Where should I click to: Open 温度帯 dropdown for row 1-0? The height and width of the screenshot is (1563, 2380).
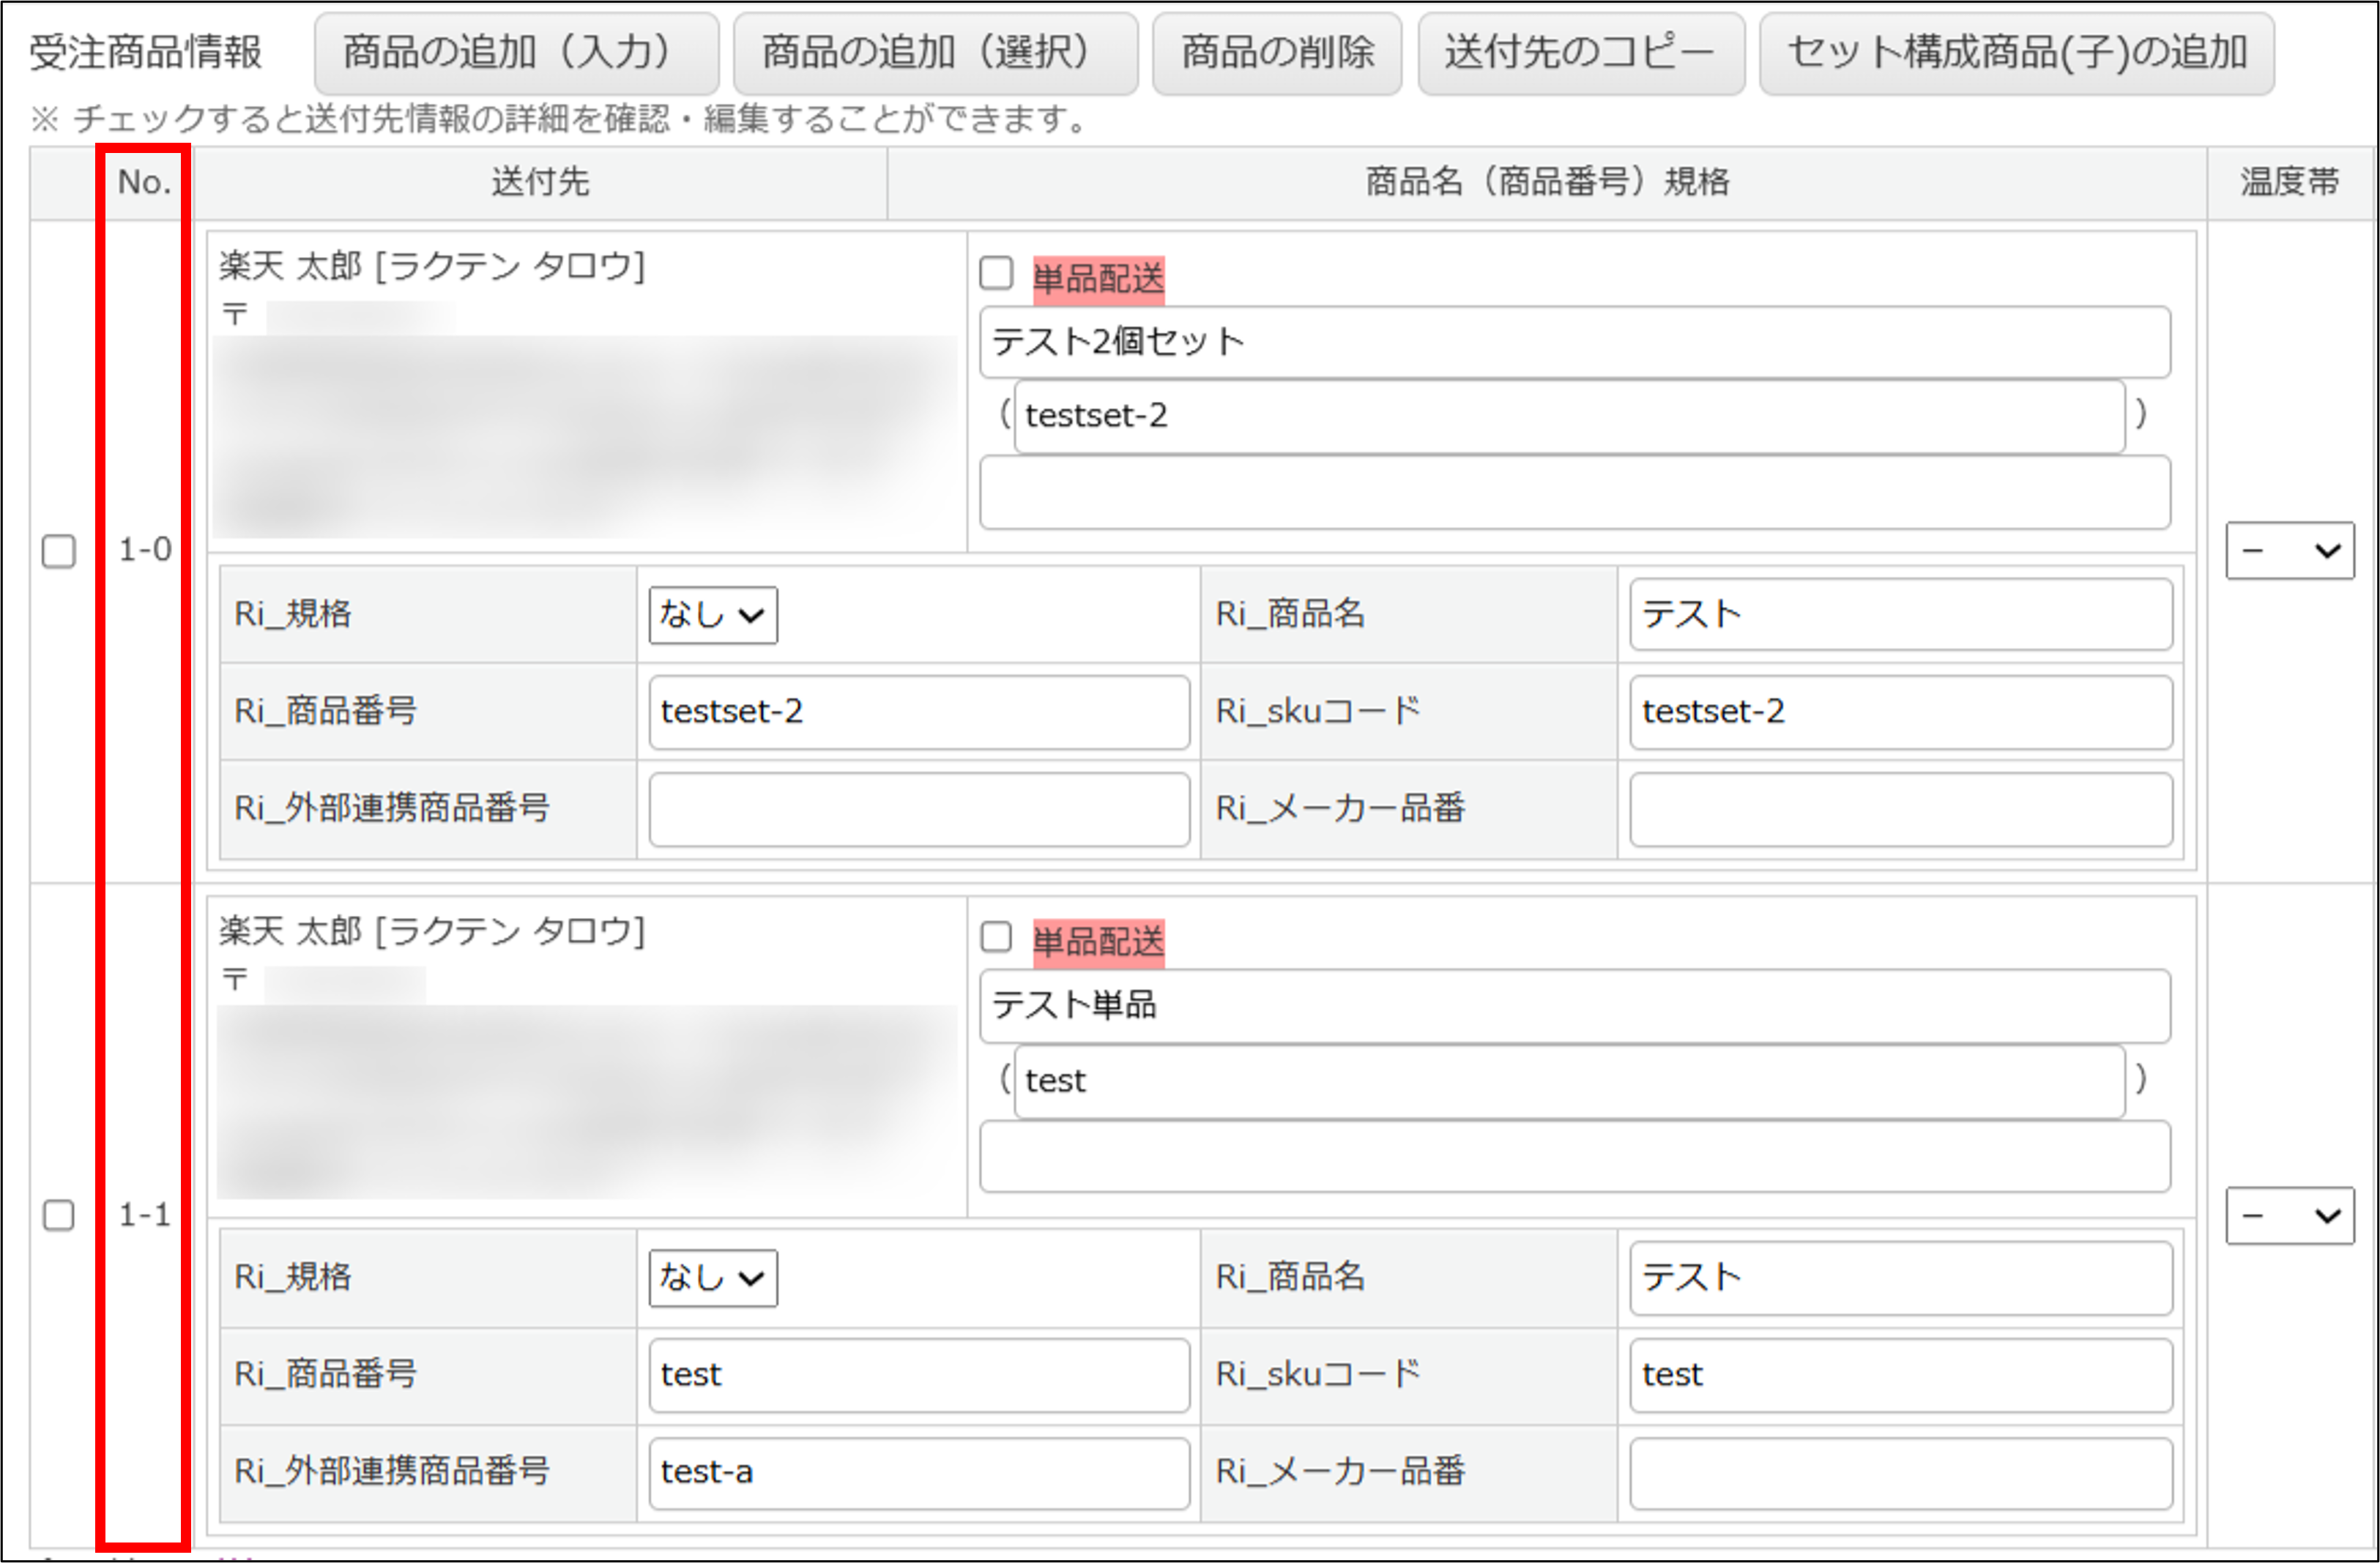point(2290,550)
